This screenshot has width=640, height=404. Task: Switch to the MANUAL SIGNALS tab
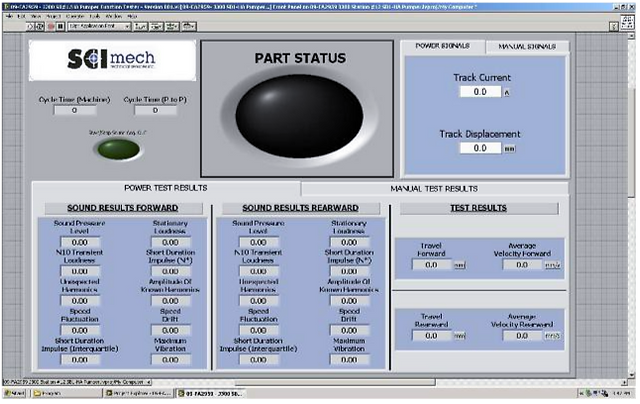(x=527, y=47)
